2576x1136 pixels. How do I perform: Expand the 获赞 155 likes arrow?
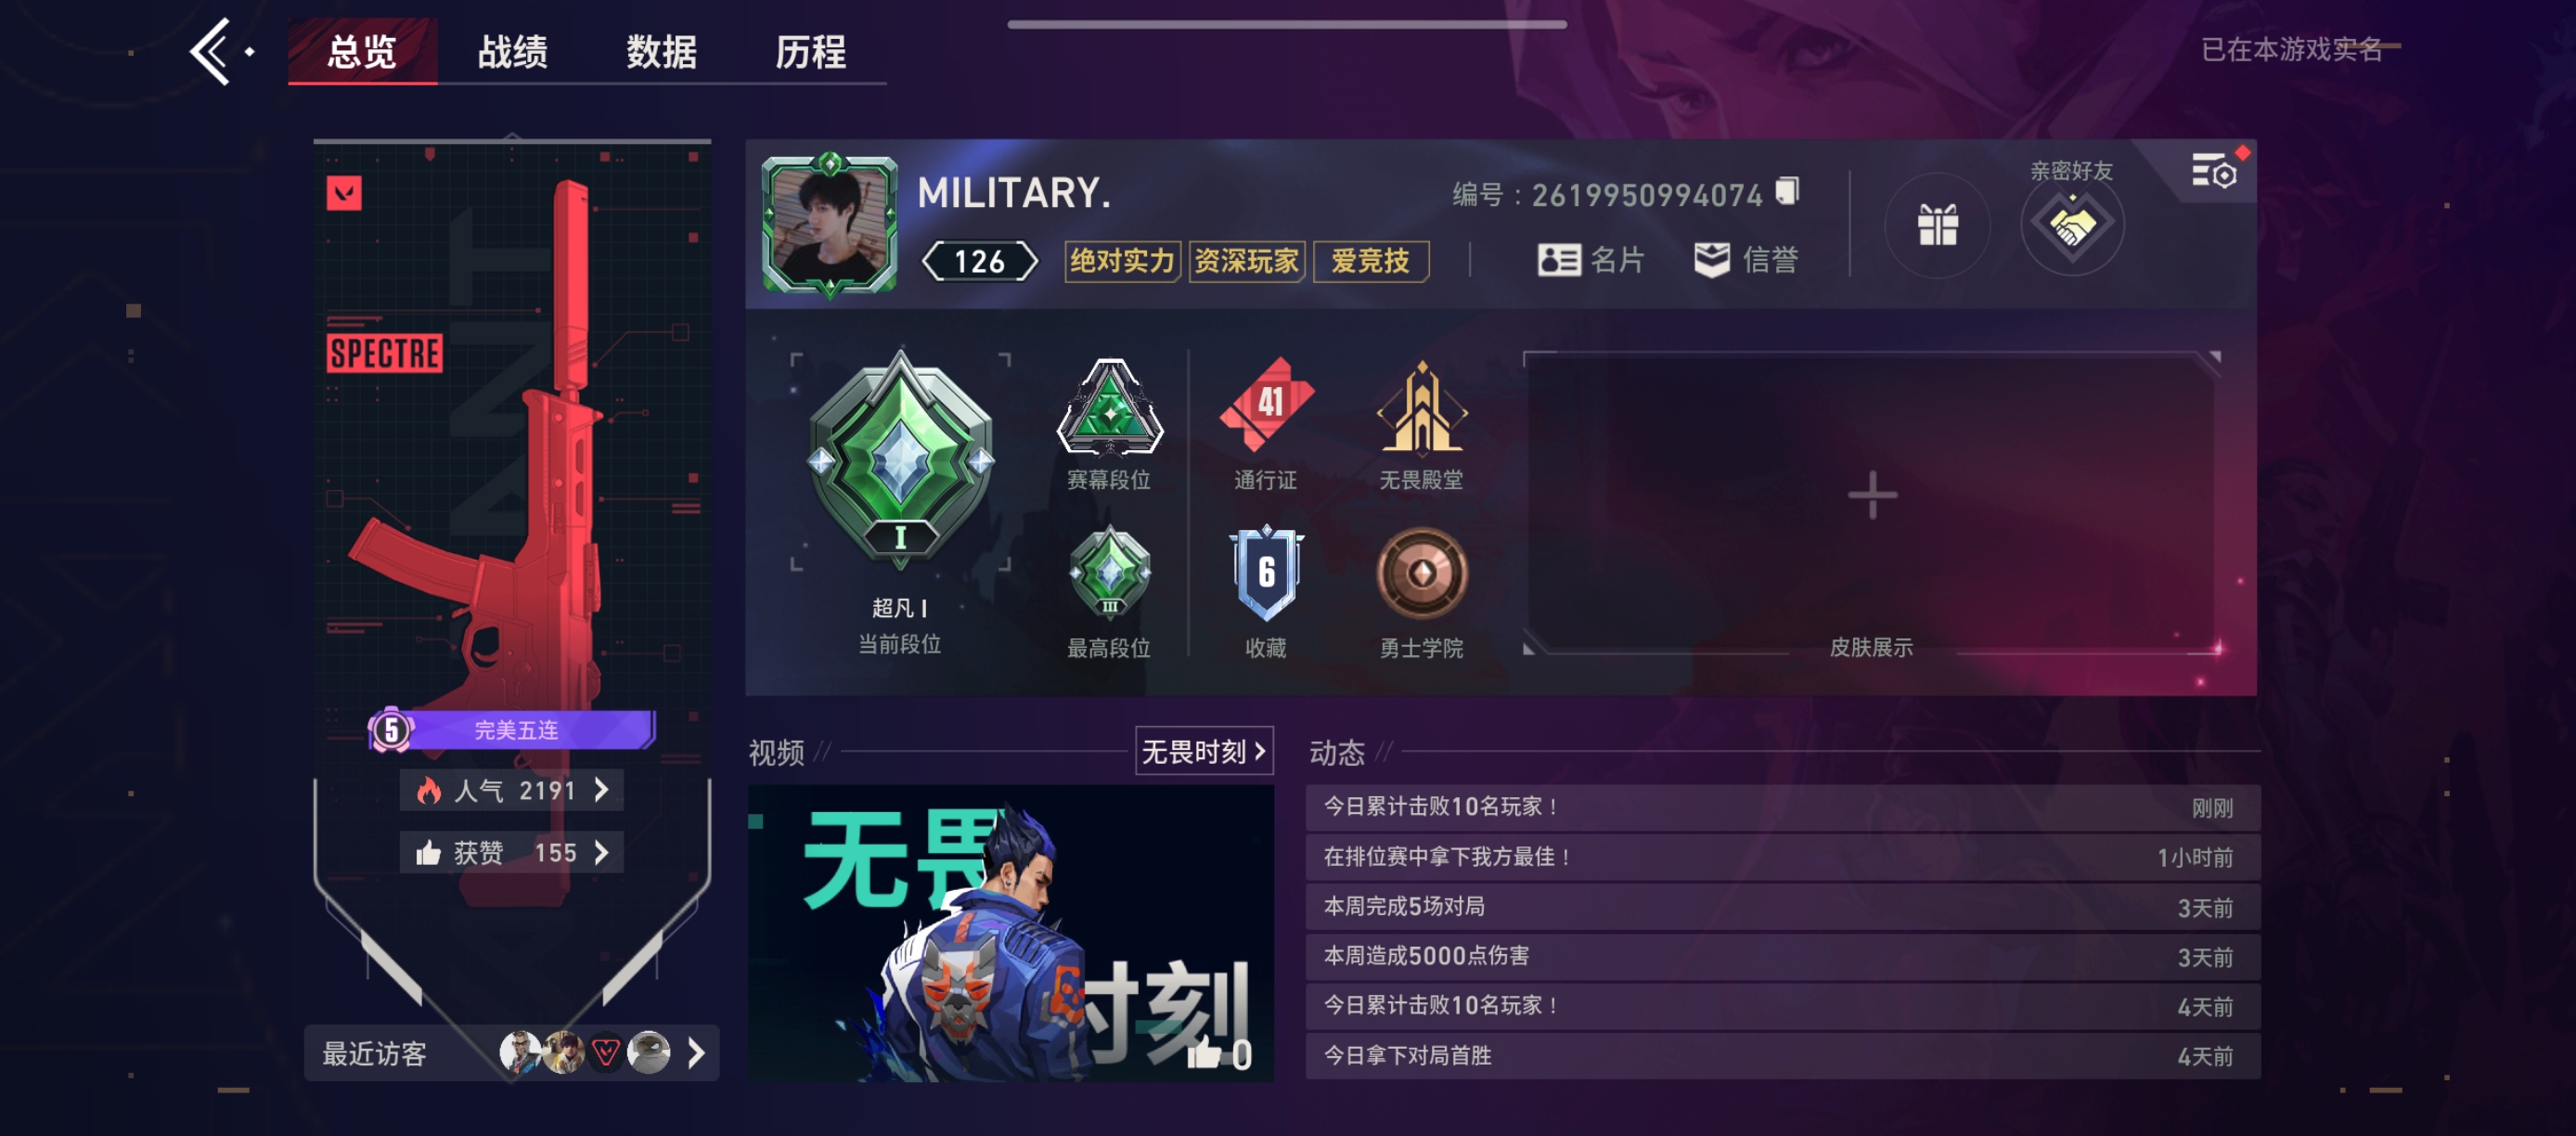602,852
